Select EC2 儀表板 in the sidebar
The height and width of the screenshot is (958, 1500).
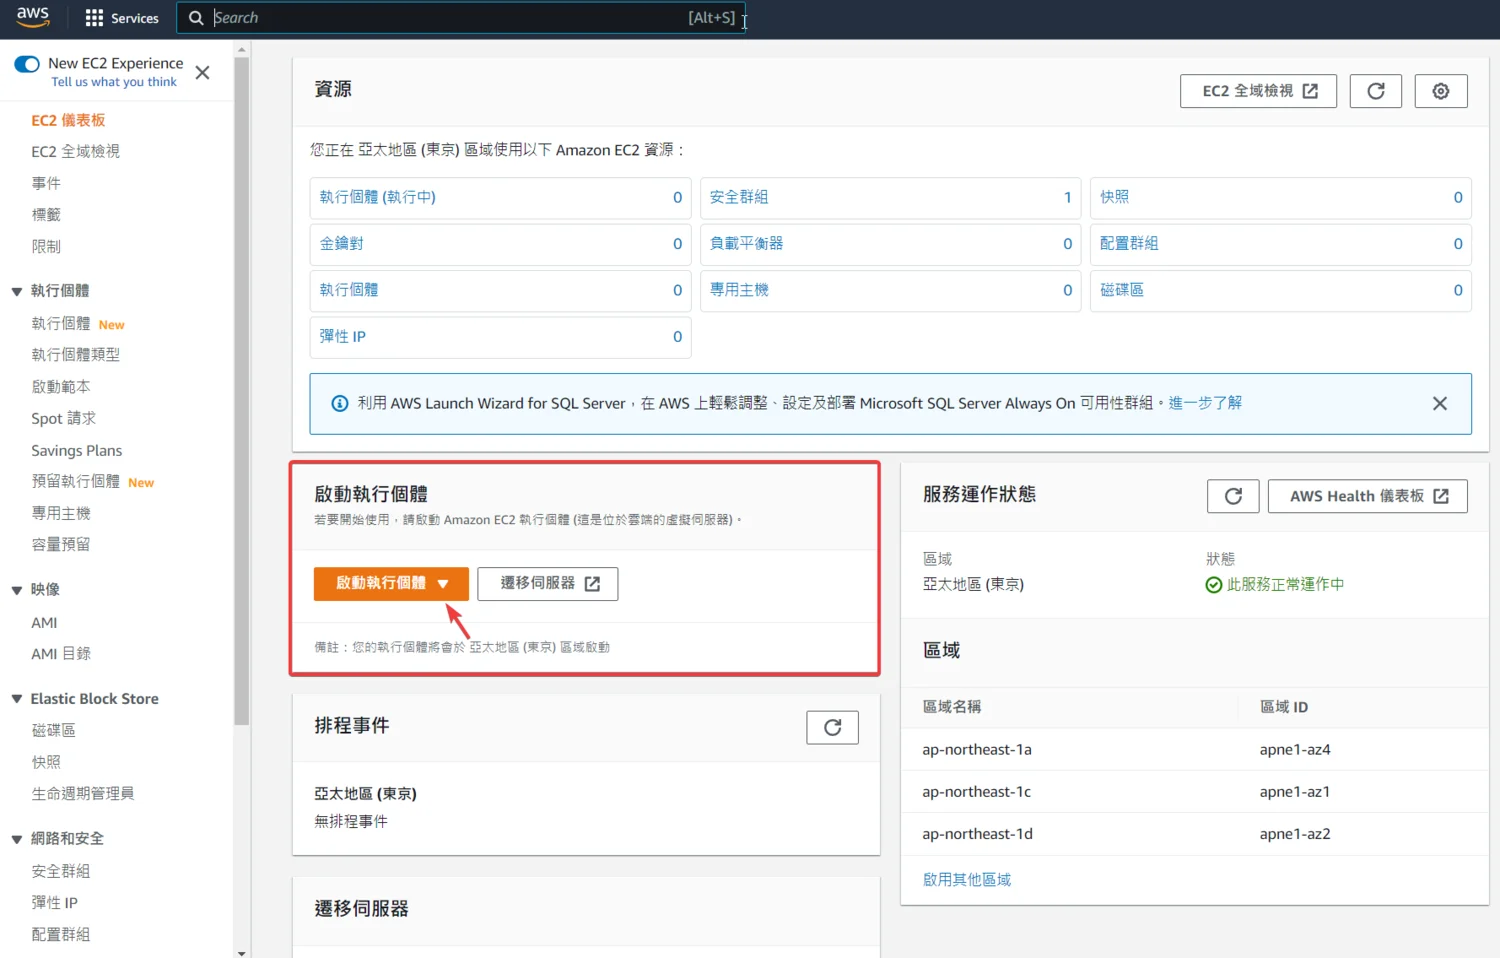pos(68,120)
